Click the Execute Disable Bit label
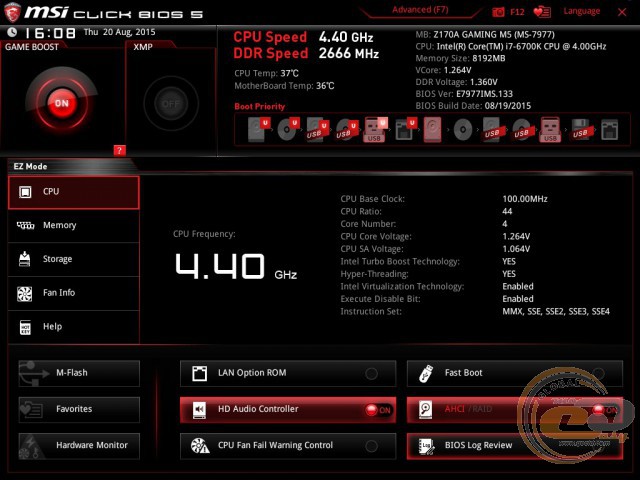 pyautogui.click(x=380, y=299)
